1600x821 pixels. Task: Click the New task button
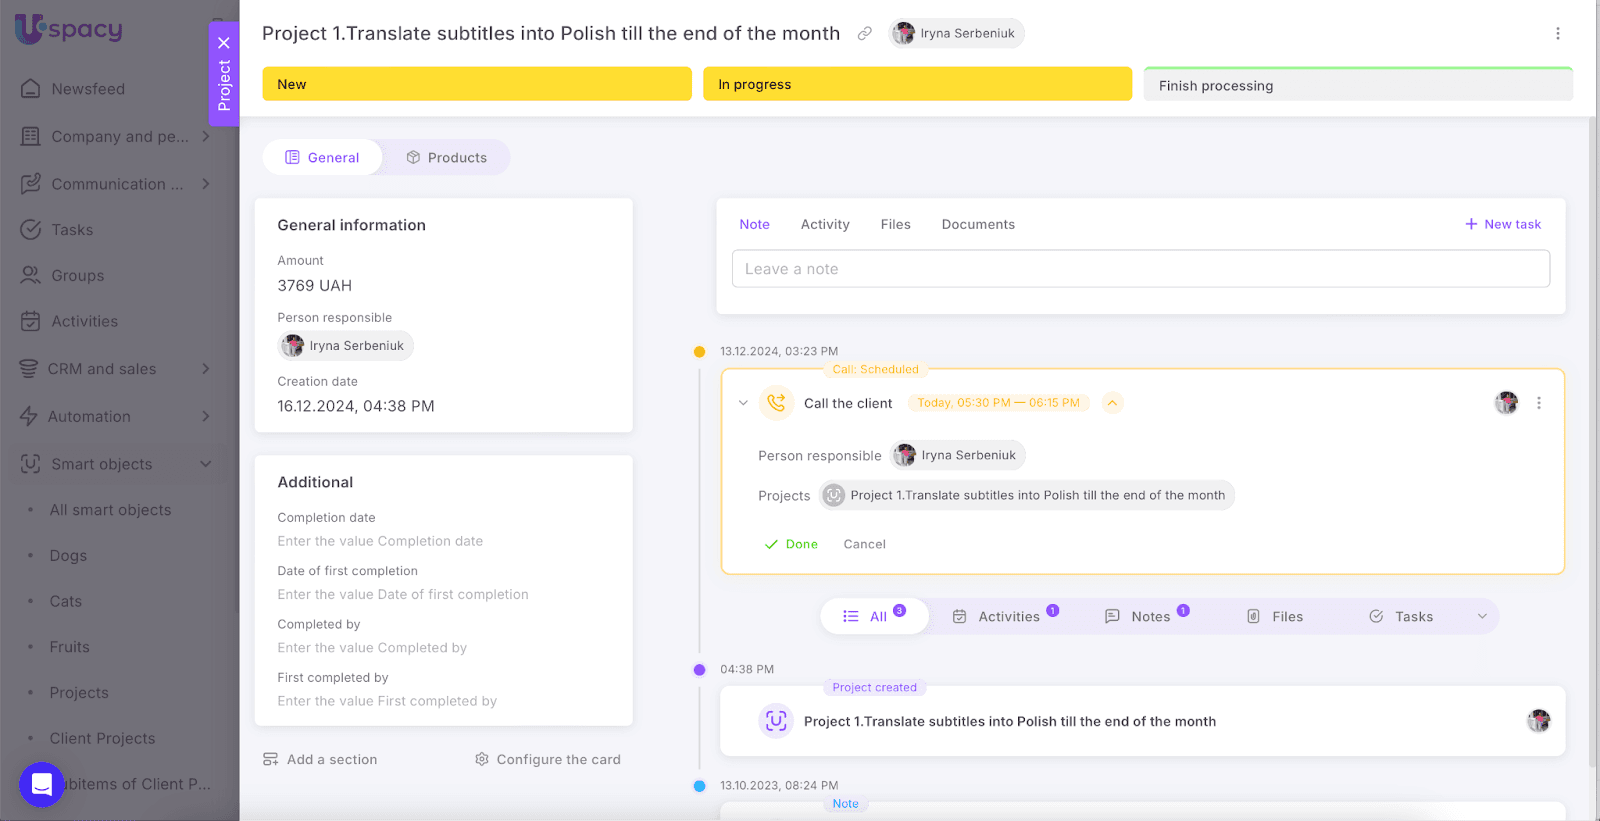[x=1502, y=225]
